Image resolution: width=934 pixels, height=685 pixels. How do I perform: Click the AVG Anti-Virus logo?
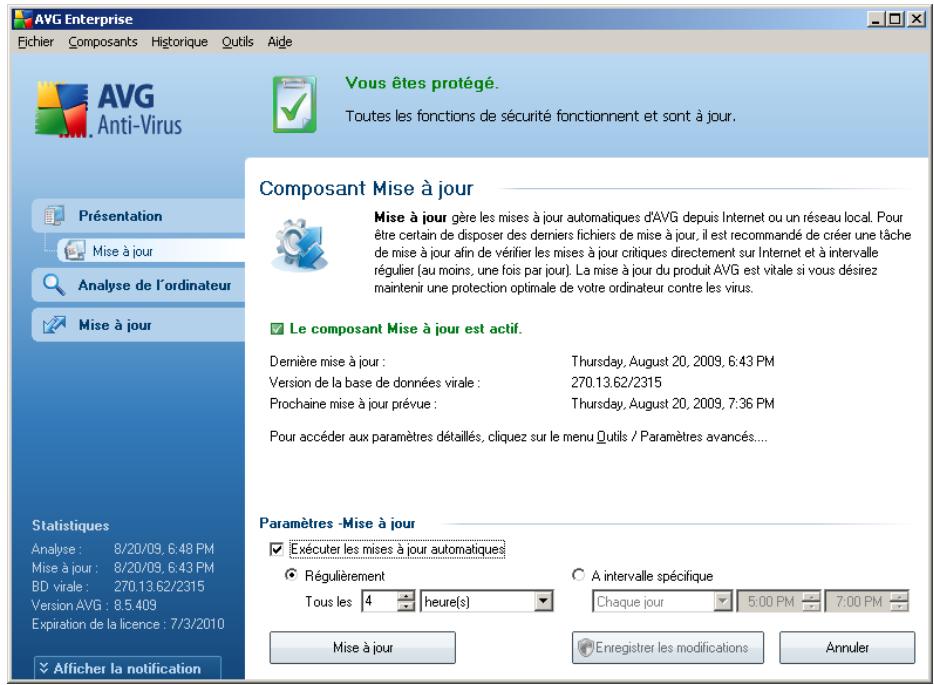point(108,110)
